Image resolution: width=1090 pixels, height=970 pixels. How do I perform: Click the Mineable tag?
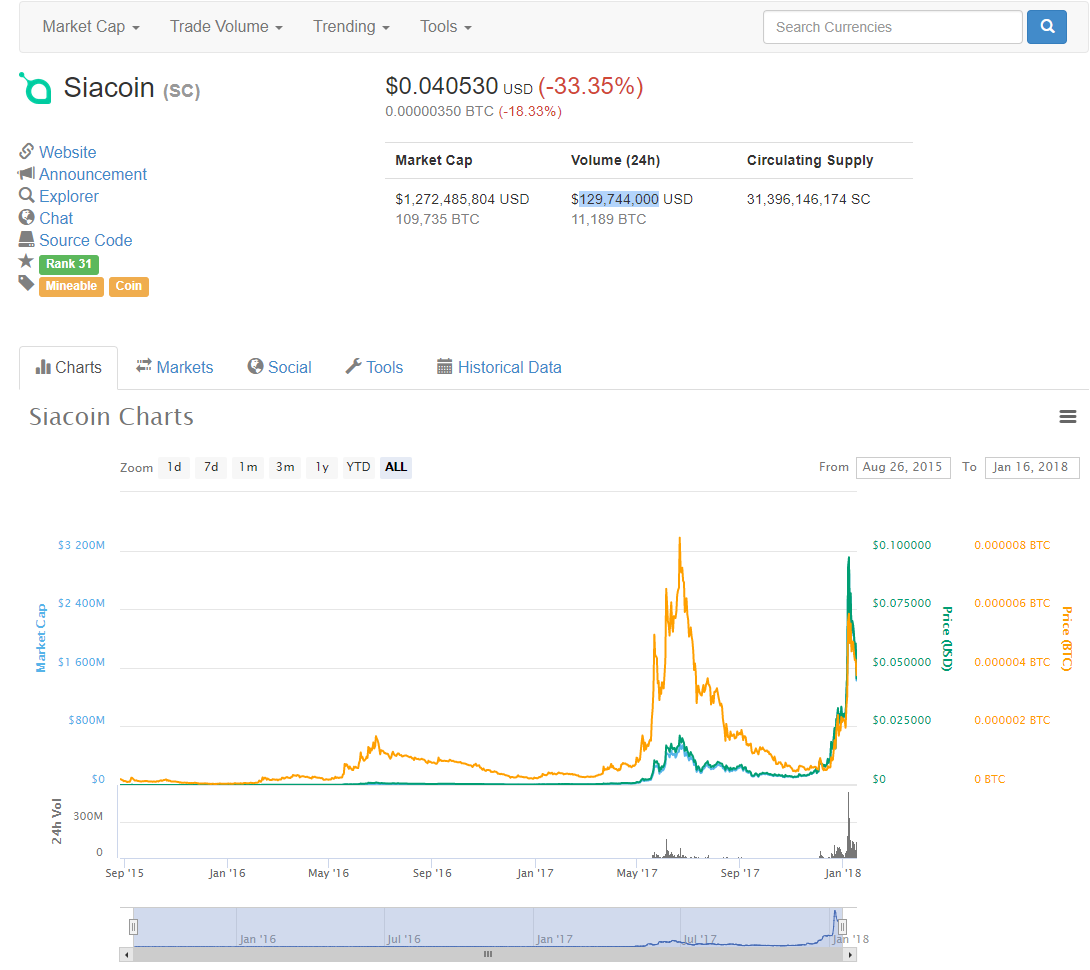click(71, 286)
